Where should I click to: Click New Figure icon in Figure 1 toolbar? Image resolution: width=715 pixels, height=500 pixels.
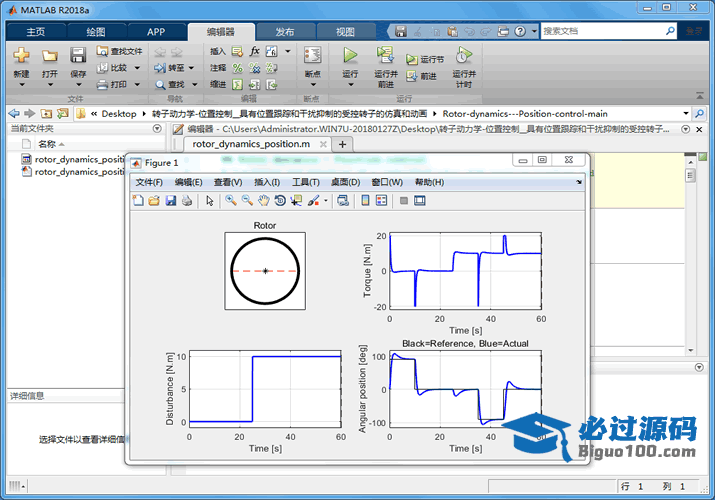[138, 201]
